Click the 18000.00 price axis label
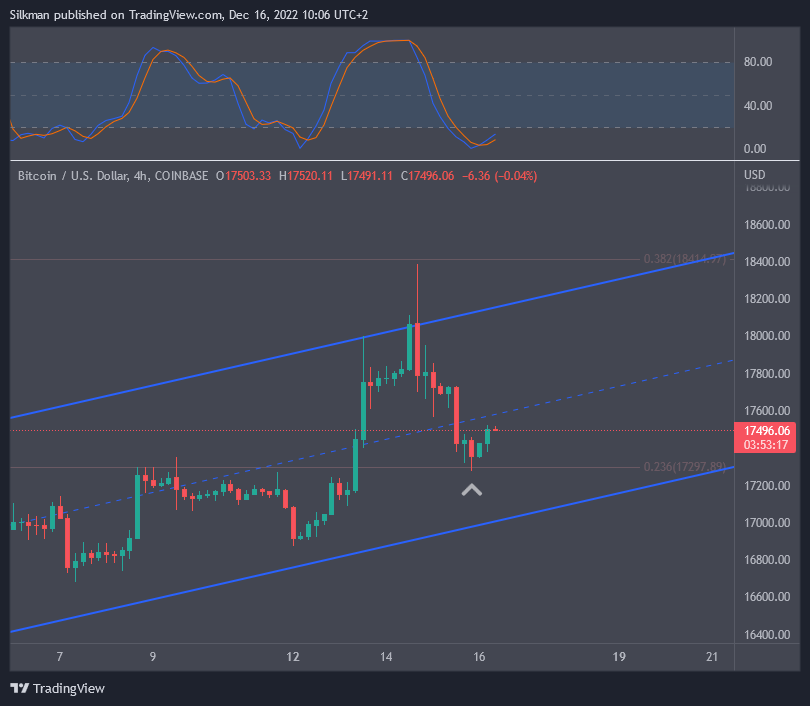The height and width of the screenshot is (706, 810). 767,336
